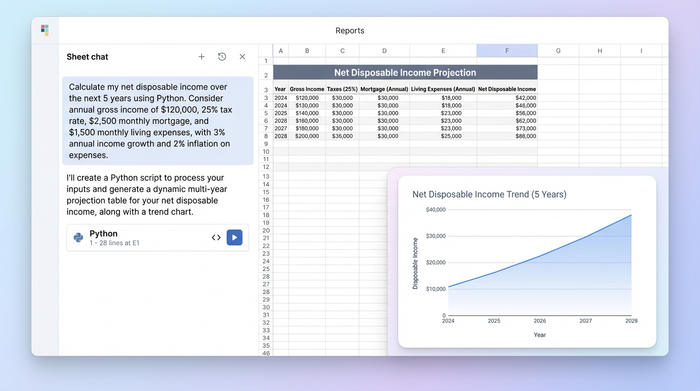700x391 pixels.
Task: Select column H header
Action: pos(600,50)
